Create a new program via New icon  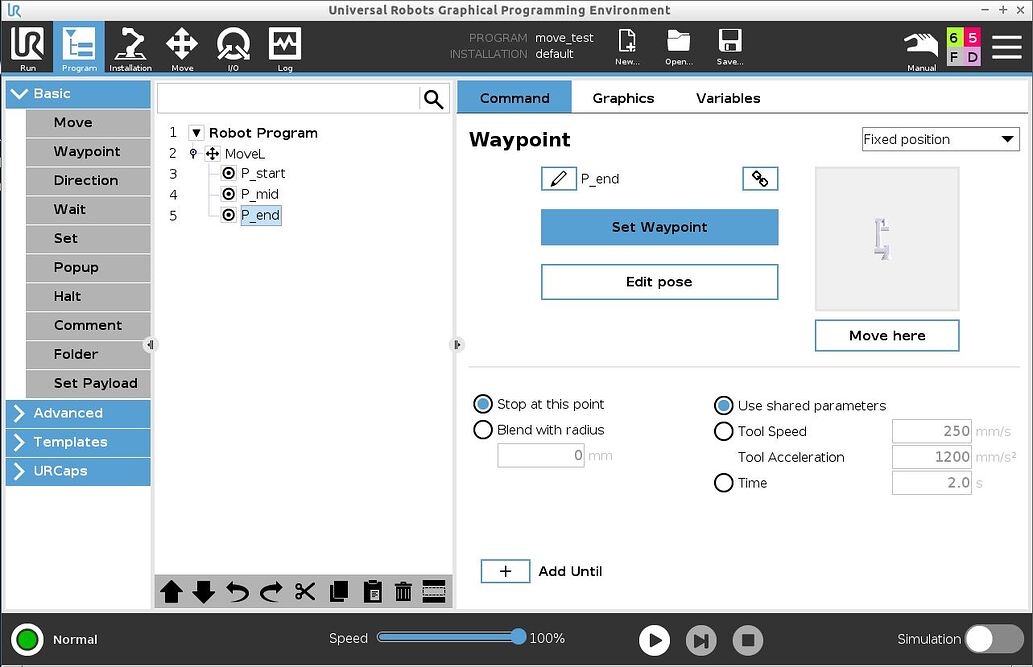(627, 47)
